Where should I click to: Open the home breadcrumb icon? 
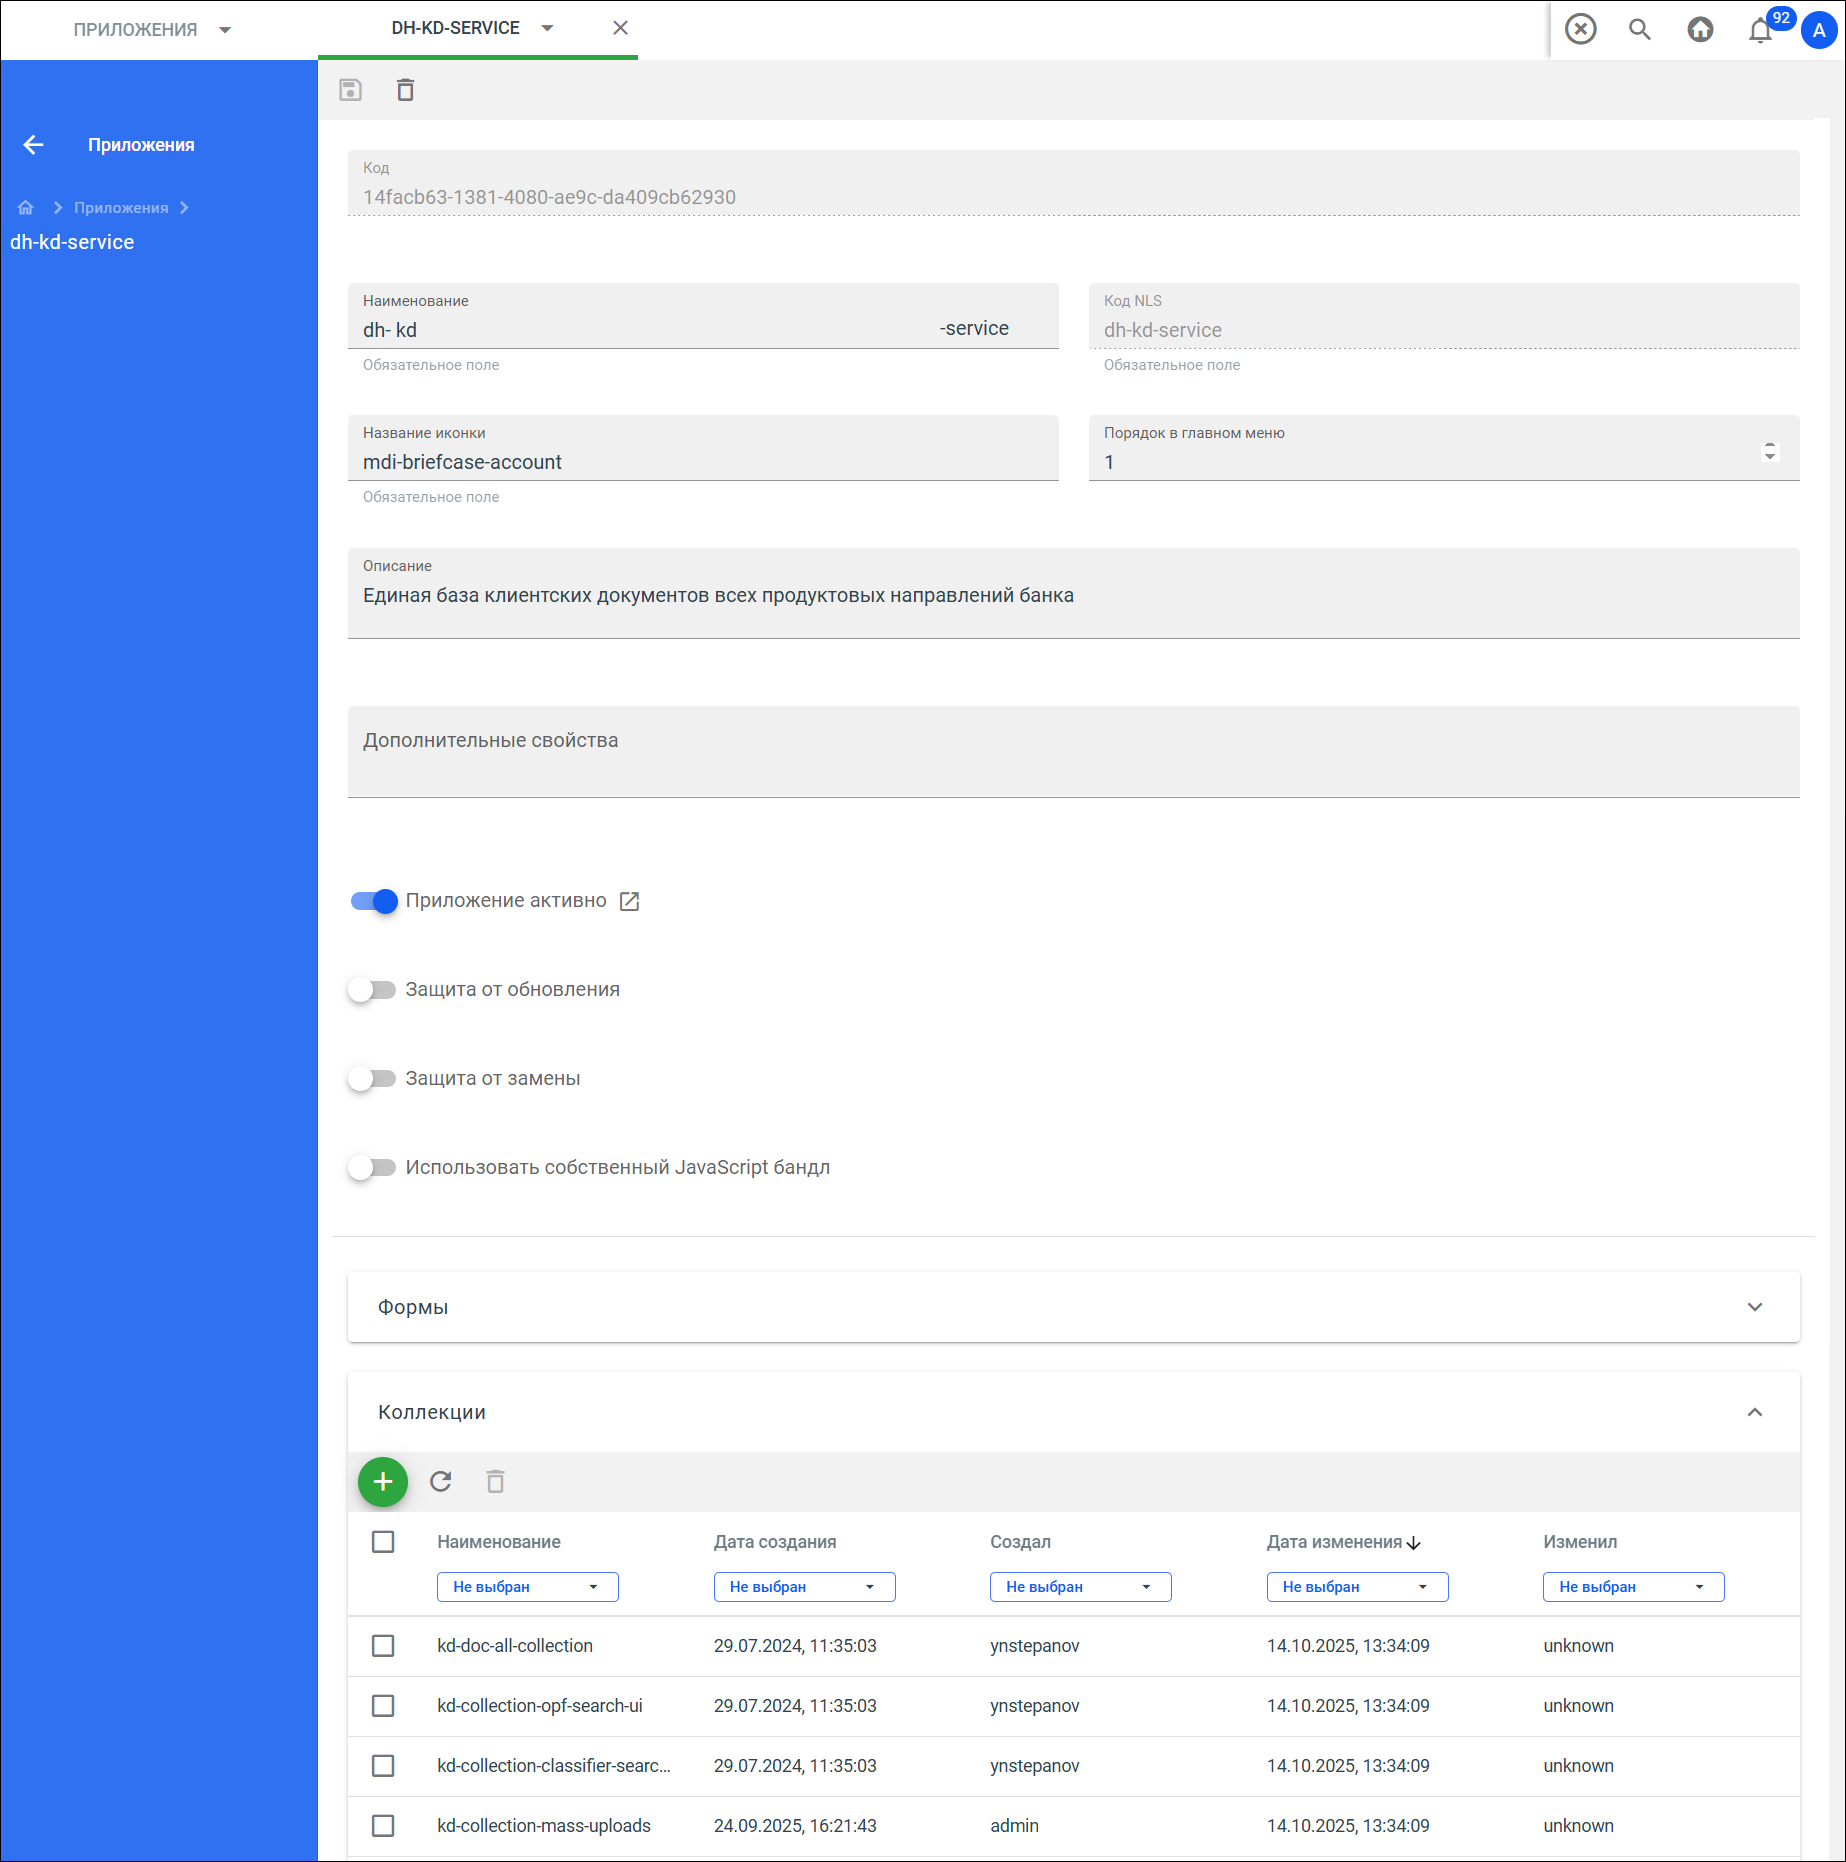coord(26,208)
